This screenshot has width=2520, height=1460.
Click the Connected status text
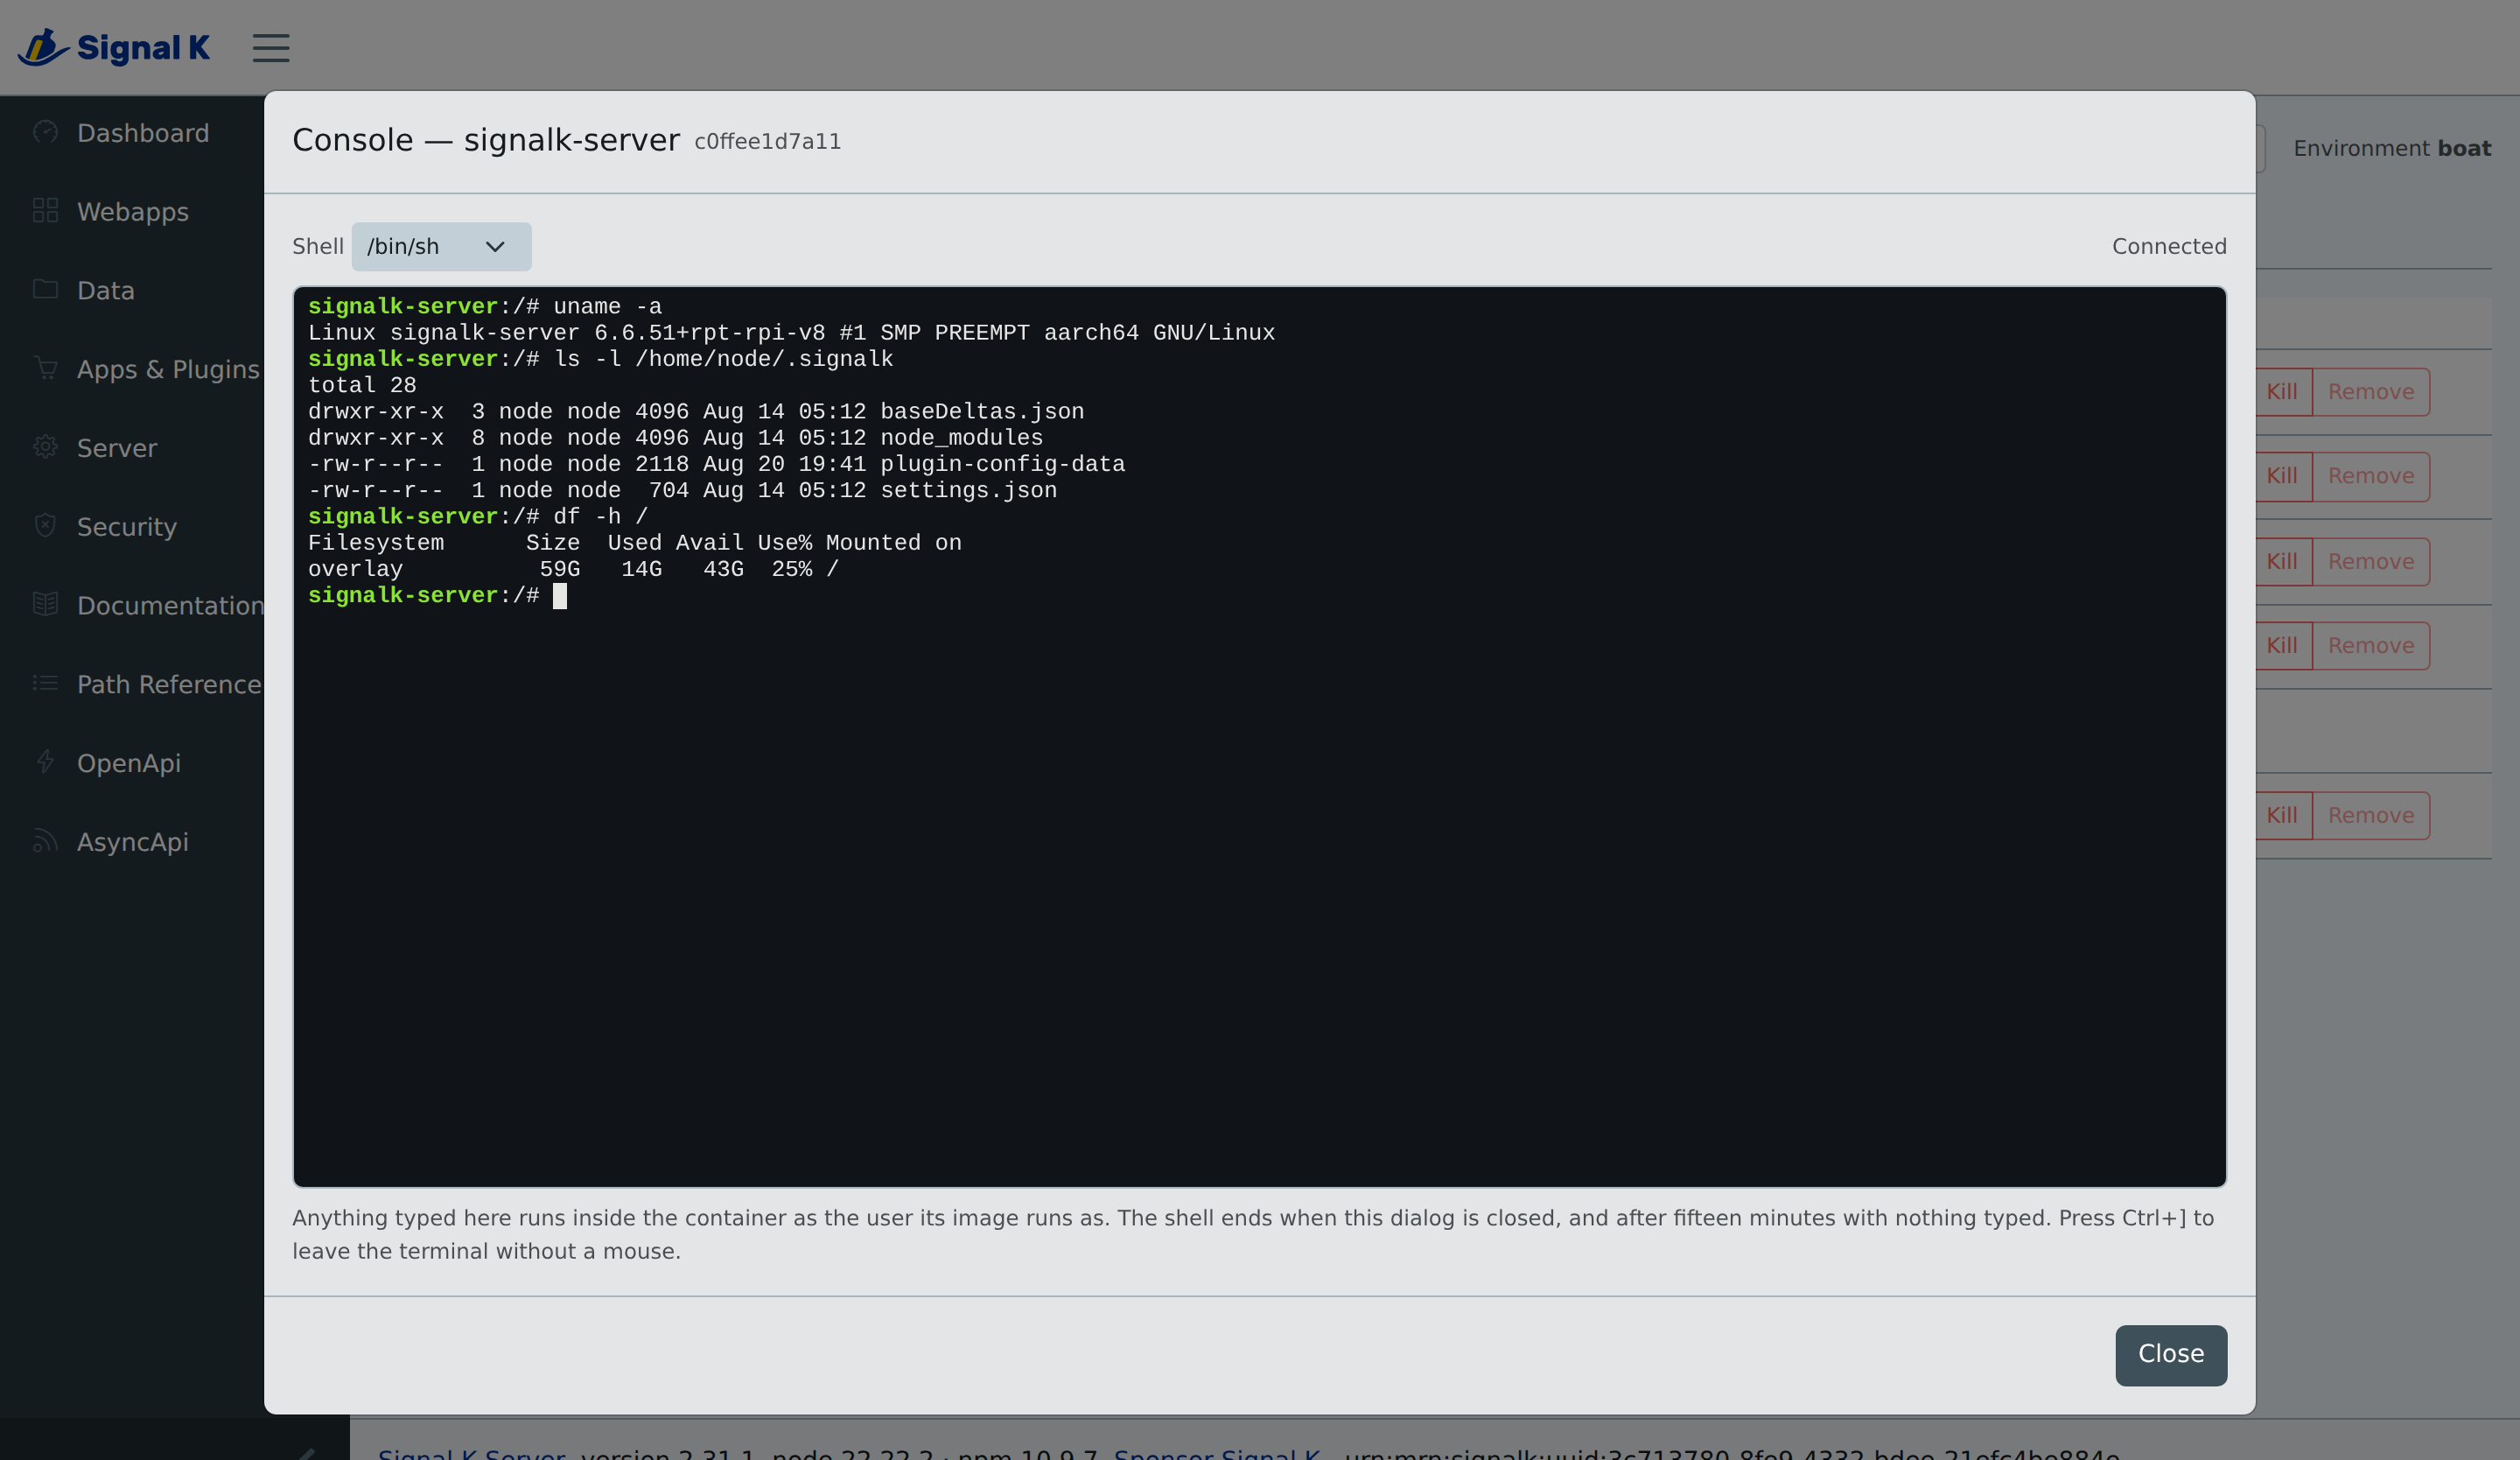(x=2169, y=246)
